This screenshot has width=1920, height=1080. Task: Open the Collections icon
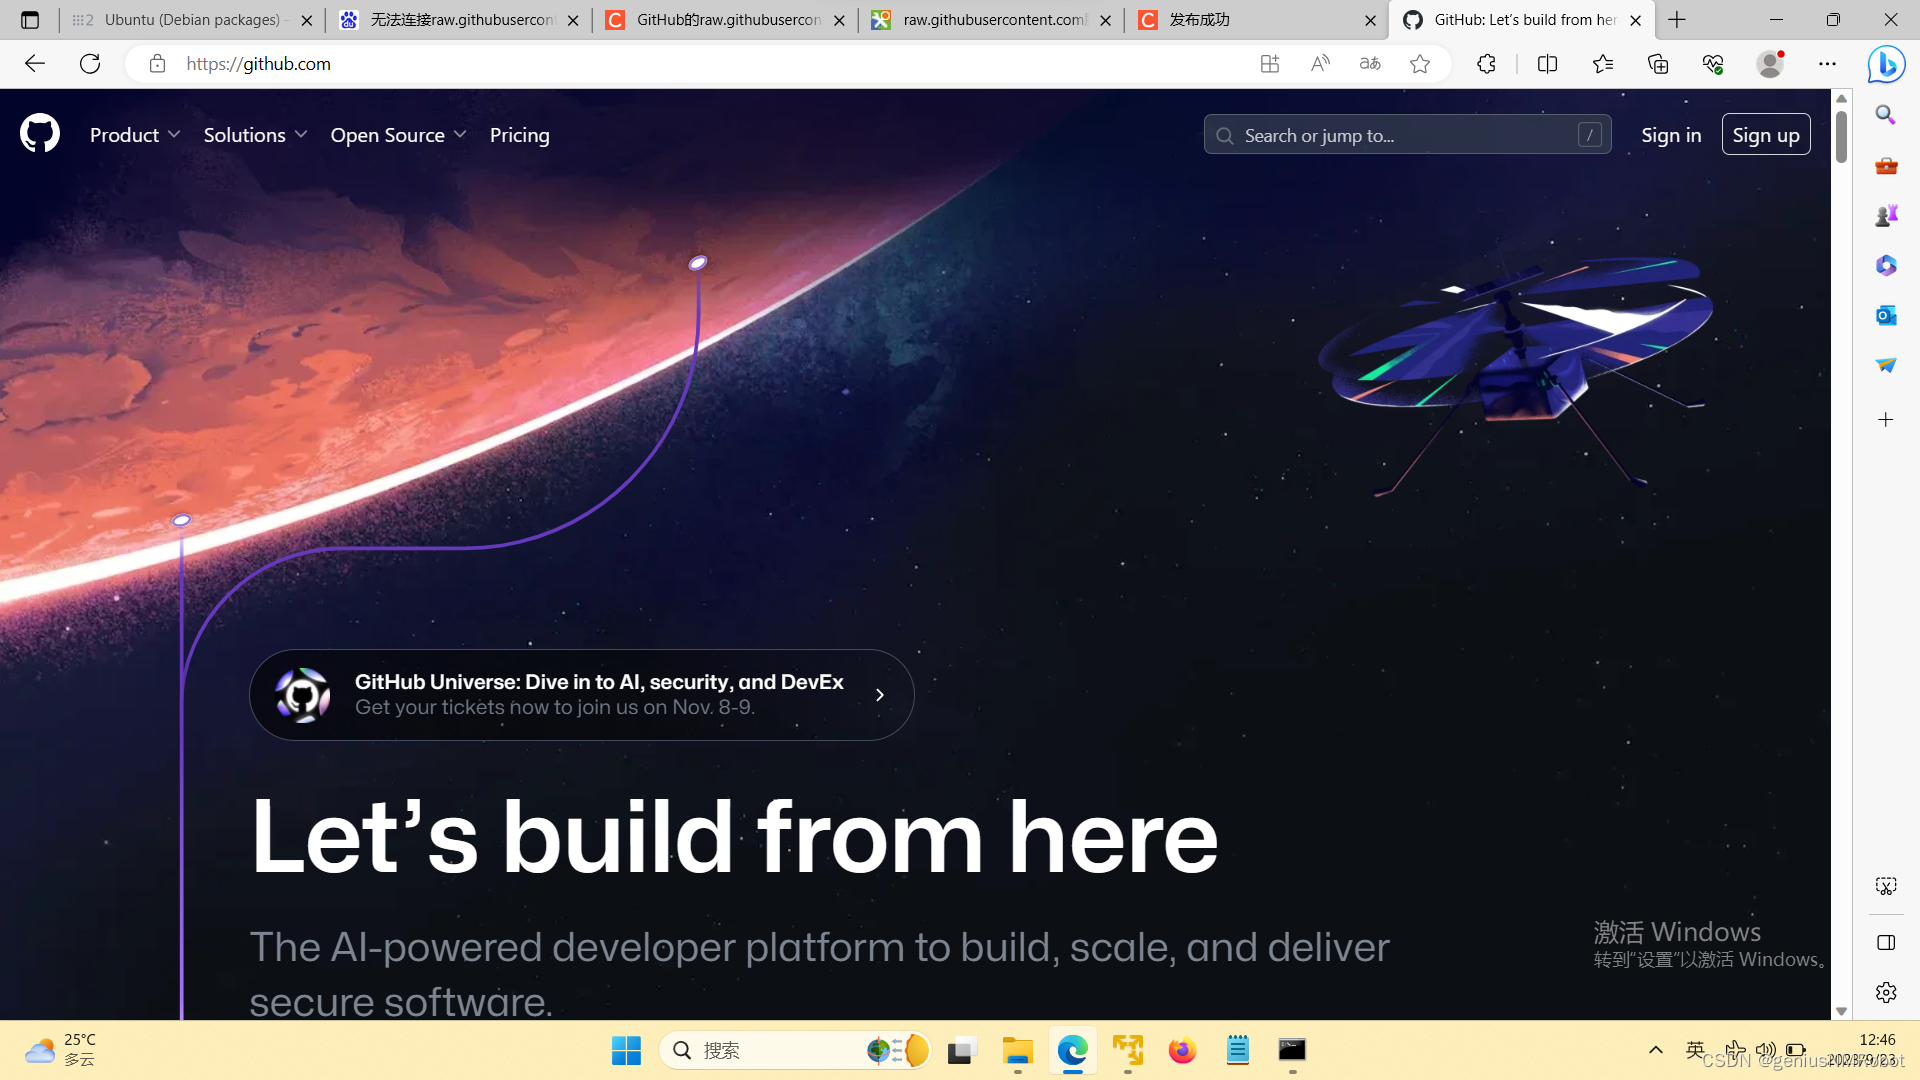pos(1658,64)
